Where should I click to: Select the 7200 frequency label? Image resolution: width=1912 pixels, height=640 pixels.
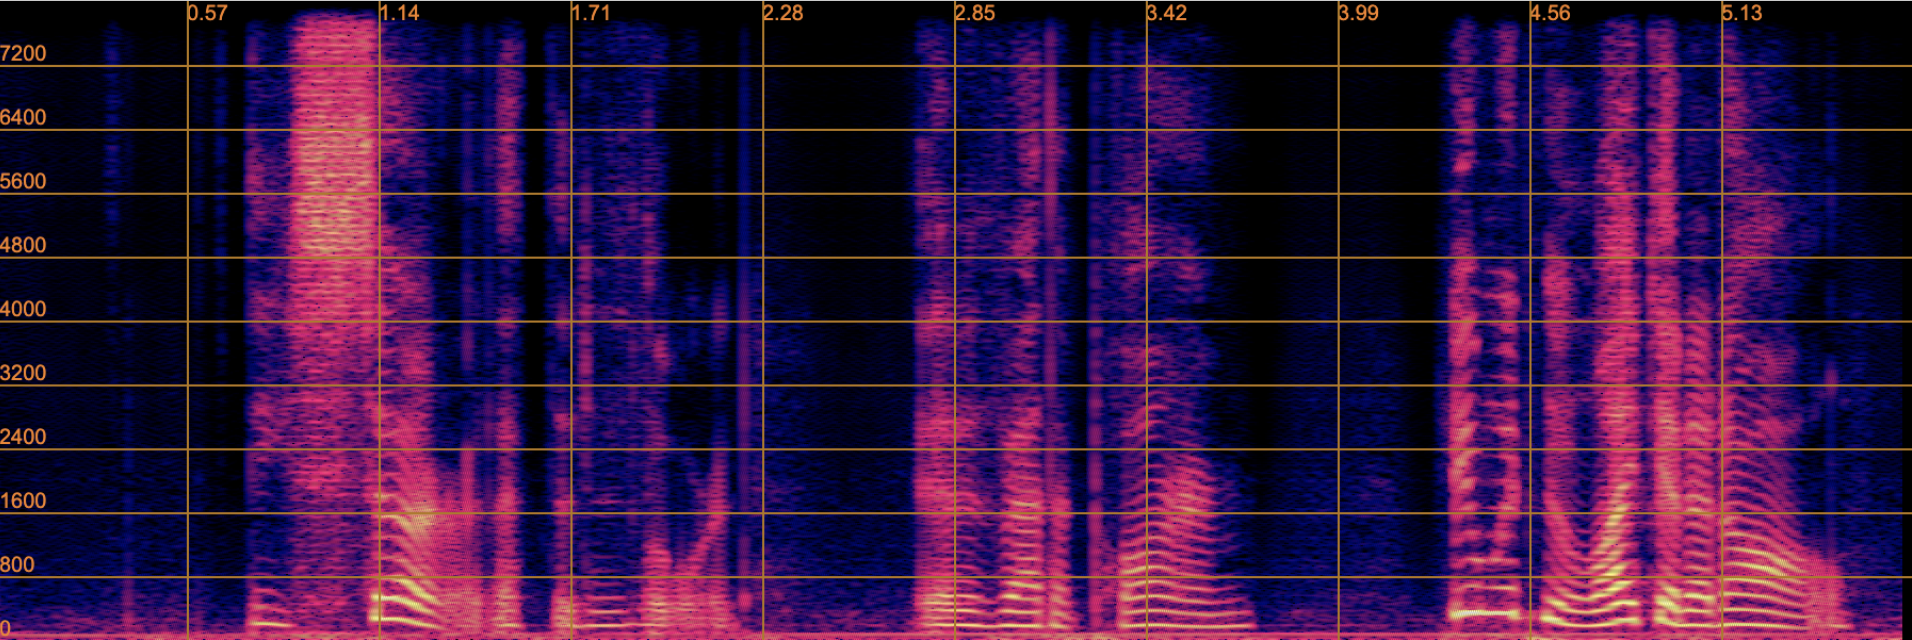click(x=23, y=54)
